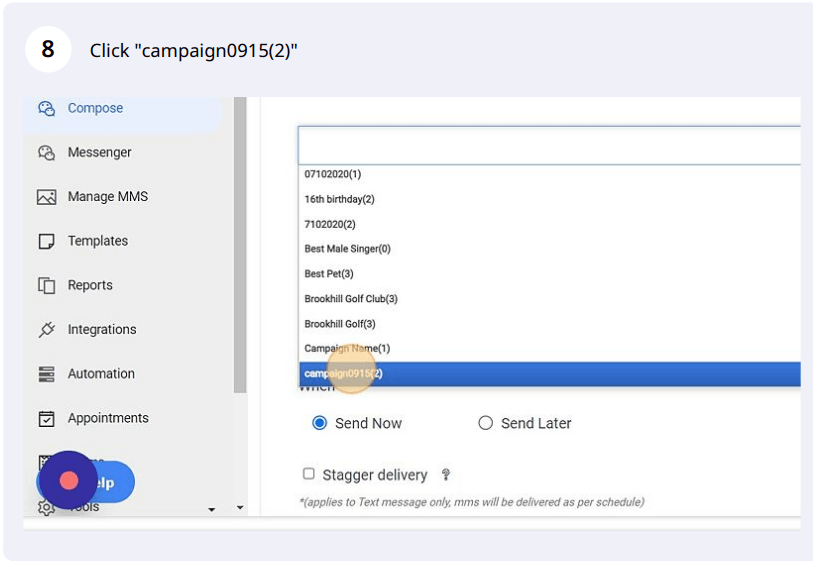Click the Stagger delivery help icon
The width and height of the screenshot is (813, 562).
(446, 475)
